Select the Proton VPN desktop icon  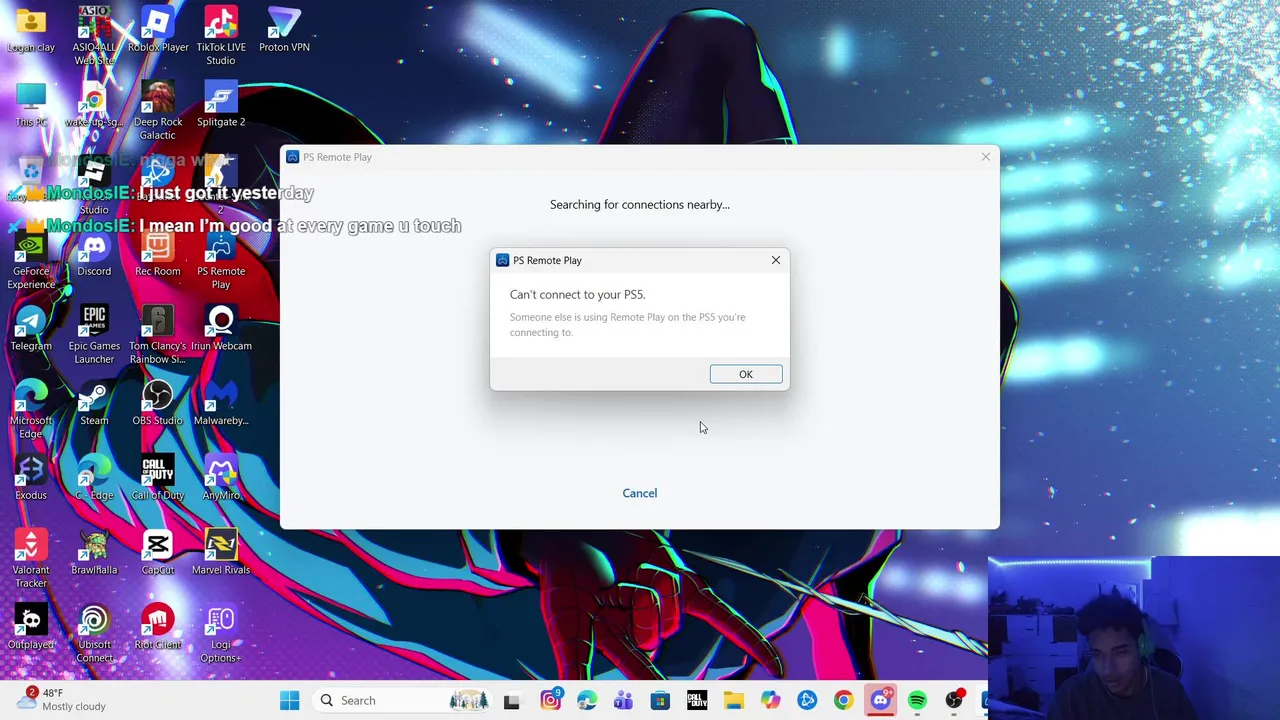[x=284, y=30]
